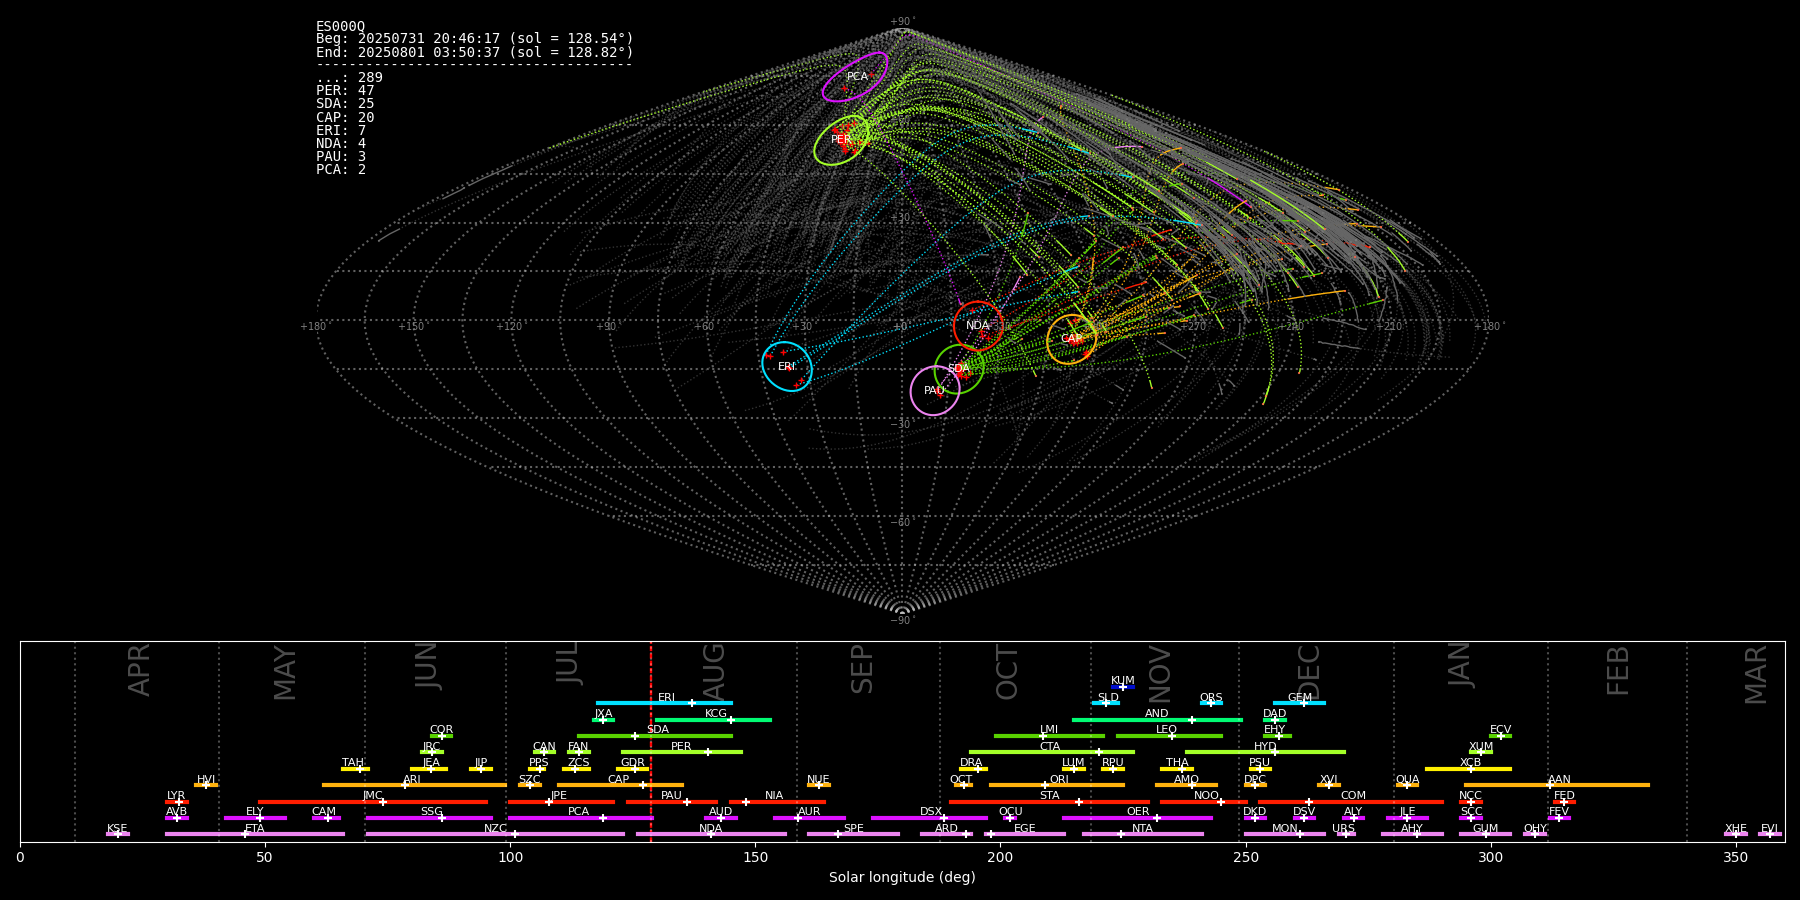Viewport: 1800px width, 900px height.
Task: Click the NZC shower label in timeline
Action: pos(495,829)
